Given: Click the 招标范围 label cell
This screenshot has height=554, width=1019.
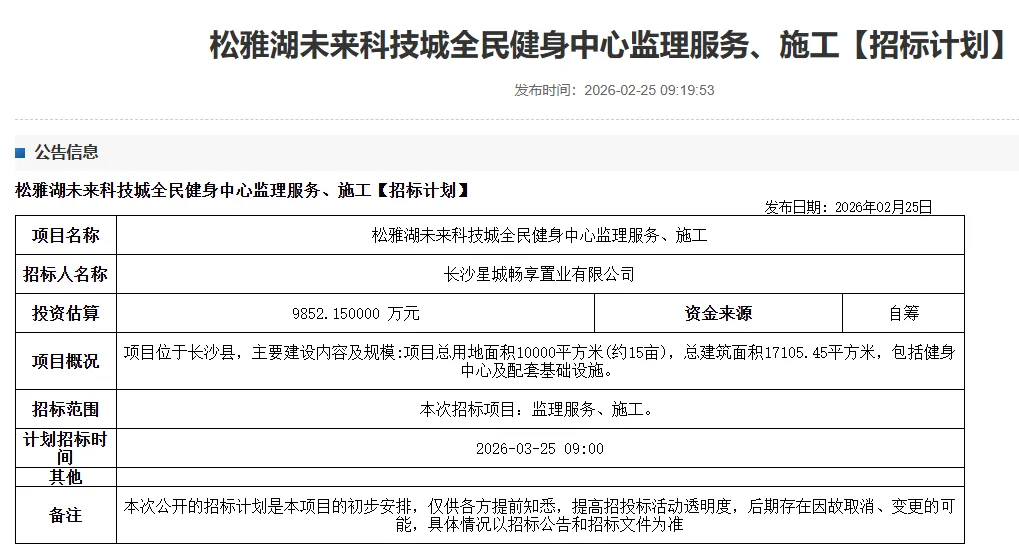Looking at the screenshot, I should coord(66,409).
